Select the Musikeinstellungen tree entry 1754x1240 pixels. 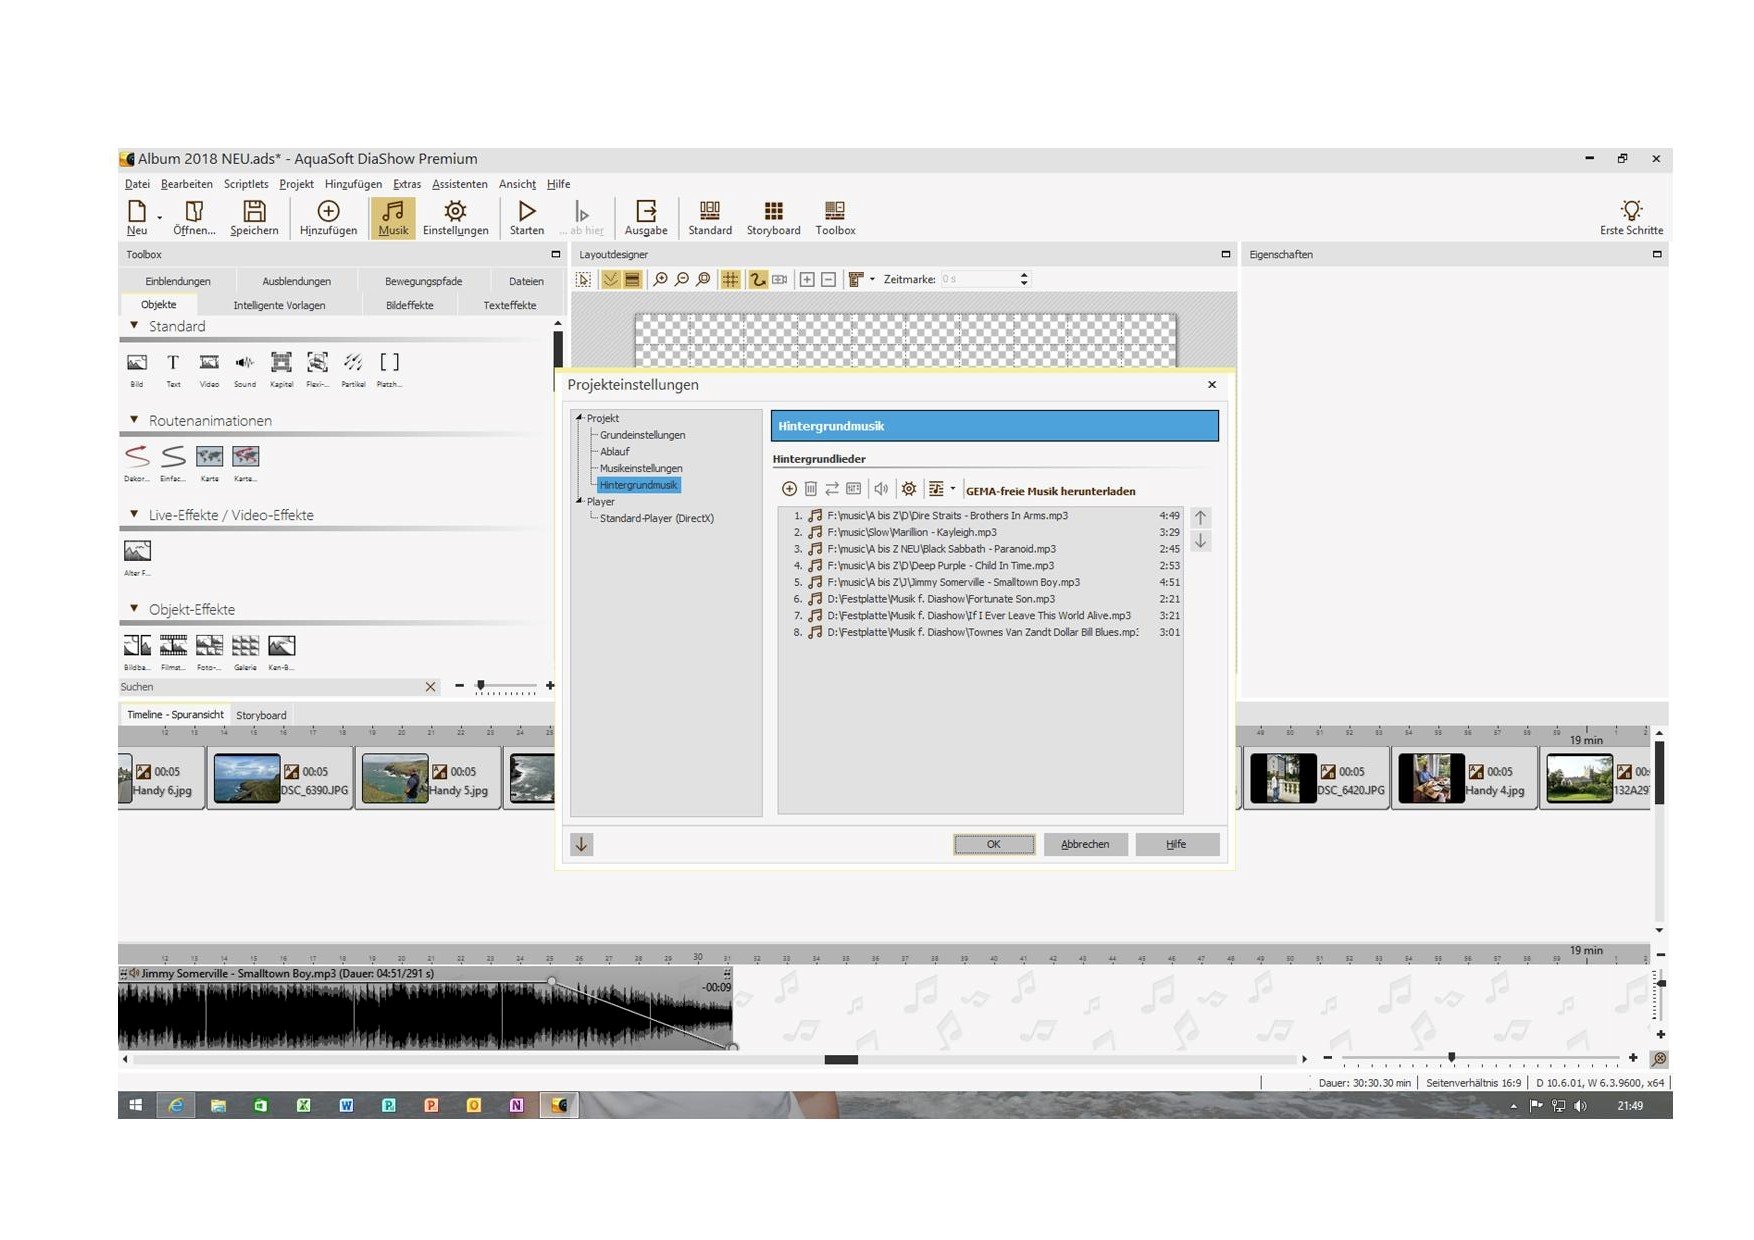(641, 468)
